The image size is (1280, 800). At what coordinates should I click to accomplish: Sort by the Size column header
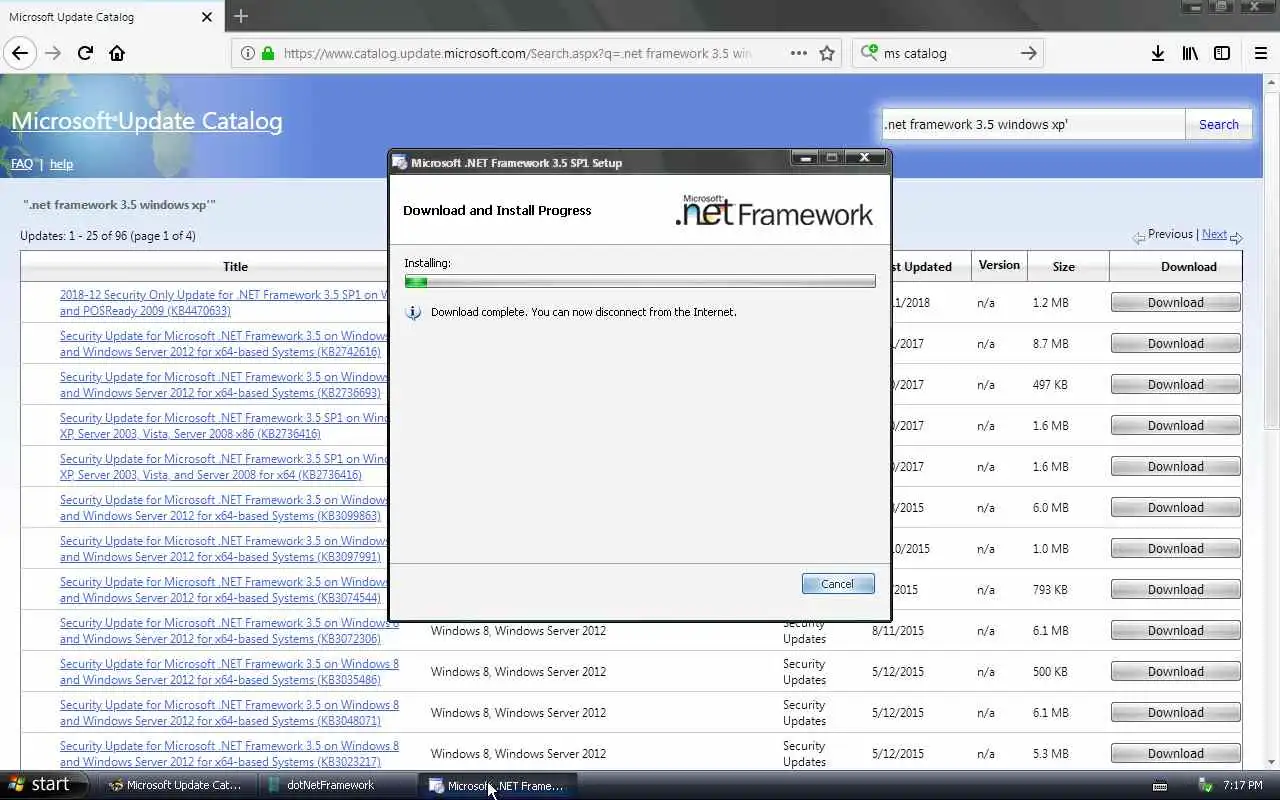tap(1064, 266)
